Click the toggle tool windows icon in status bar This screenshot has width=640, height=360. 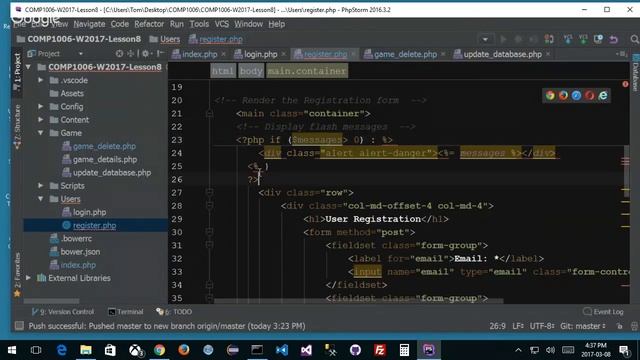pyautogui.click(x=19, y=326)
